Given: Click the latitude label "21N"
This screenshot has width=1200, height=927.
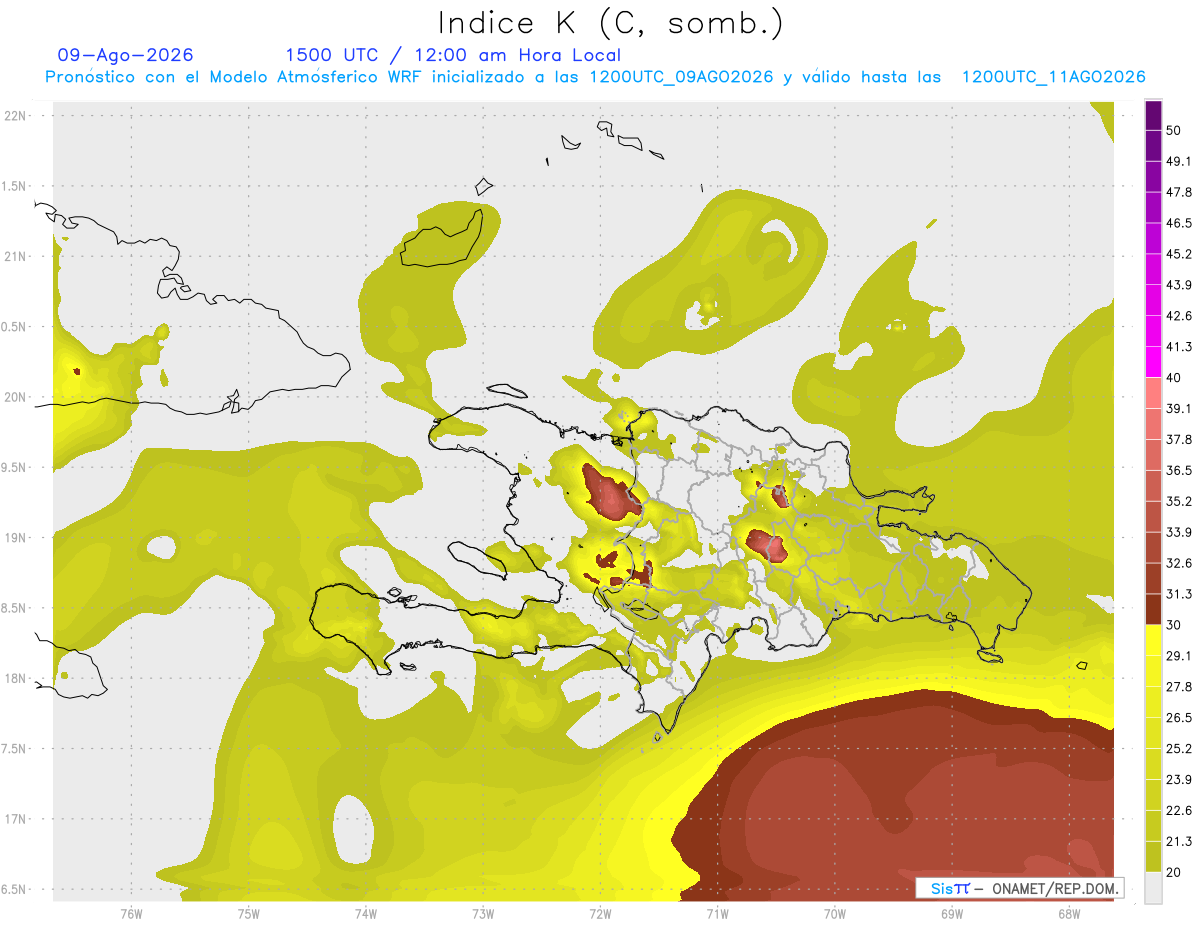Looking at the screenshot, I should (16, 256).
